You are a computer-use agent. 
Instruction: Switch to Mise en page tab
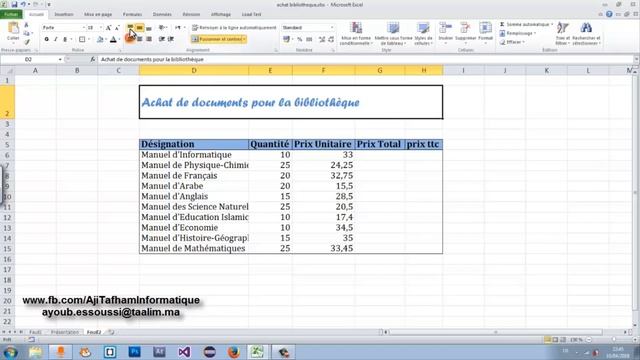[x=98, y=14]
